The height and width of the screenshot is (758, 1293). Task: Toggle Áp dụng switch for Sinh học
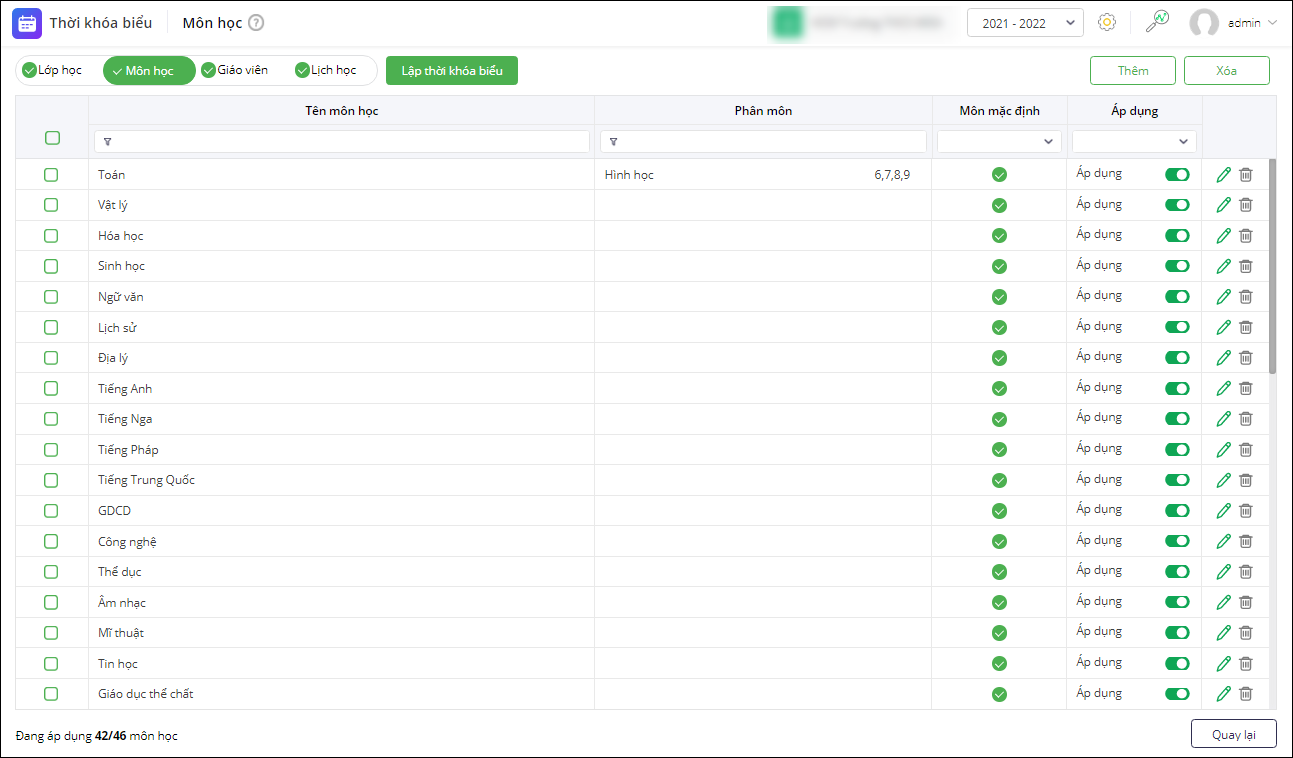click(x=1177, y=266)
